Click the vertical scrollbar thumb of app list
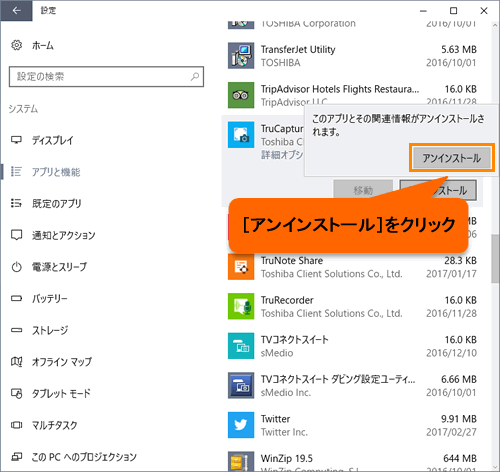The image size is (500, 472). tap(495, 259)
